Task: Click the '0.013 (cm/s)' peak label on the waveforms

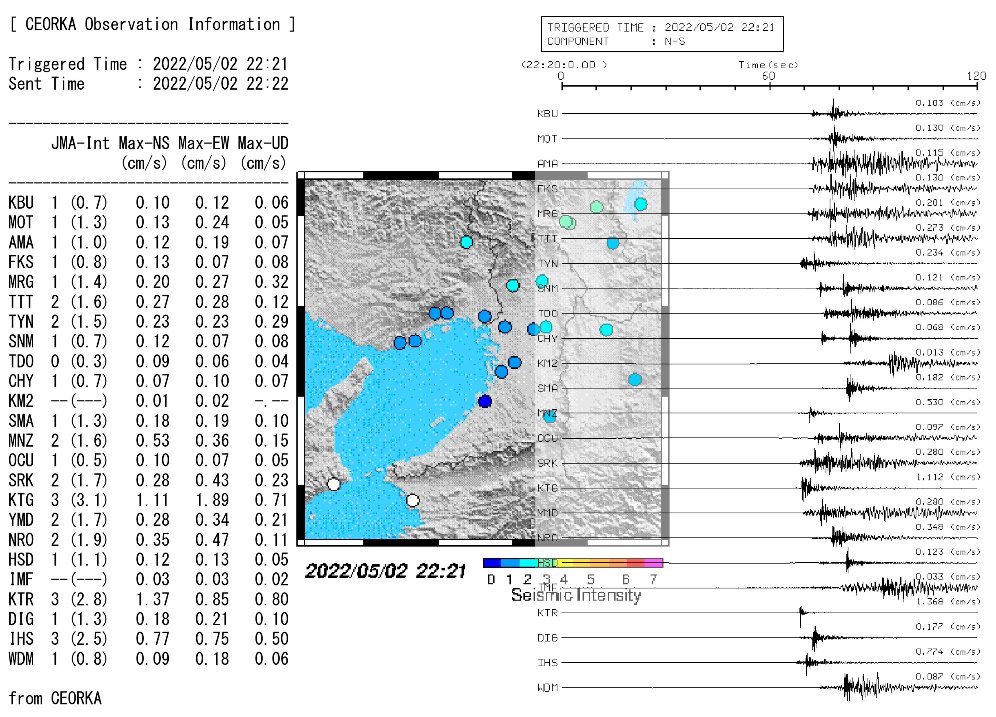Action: coord(948,352)
